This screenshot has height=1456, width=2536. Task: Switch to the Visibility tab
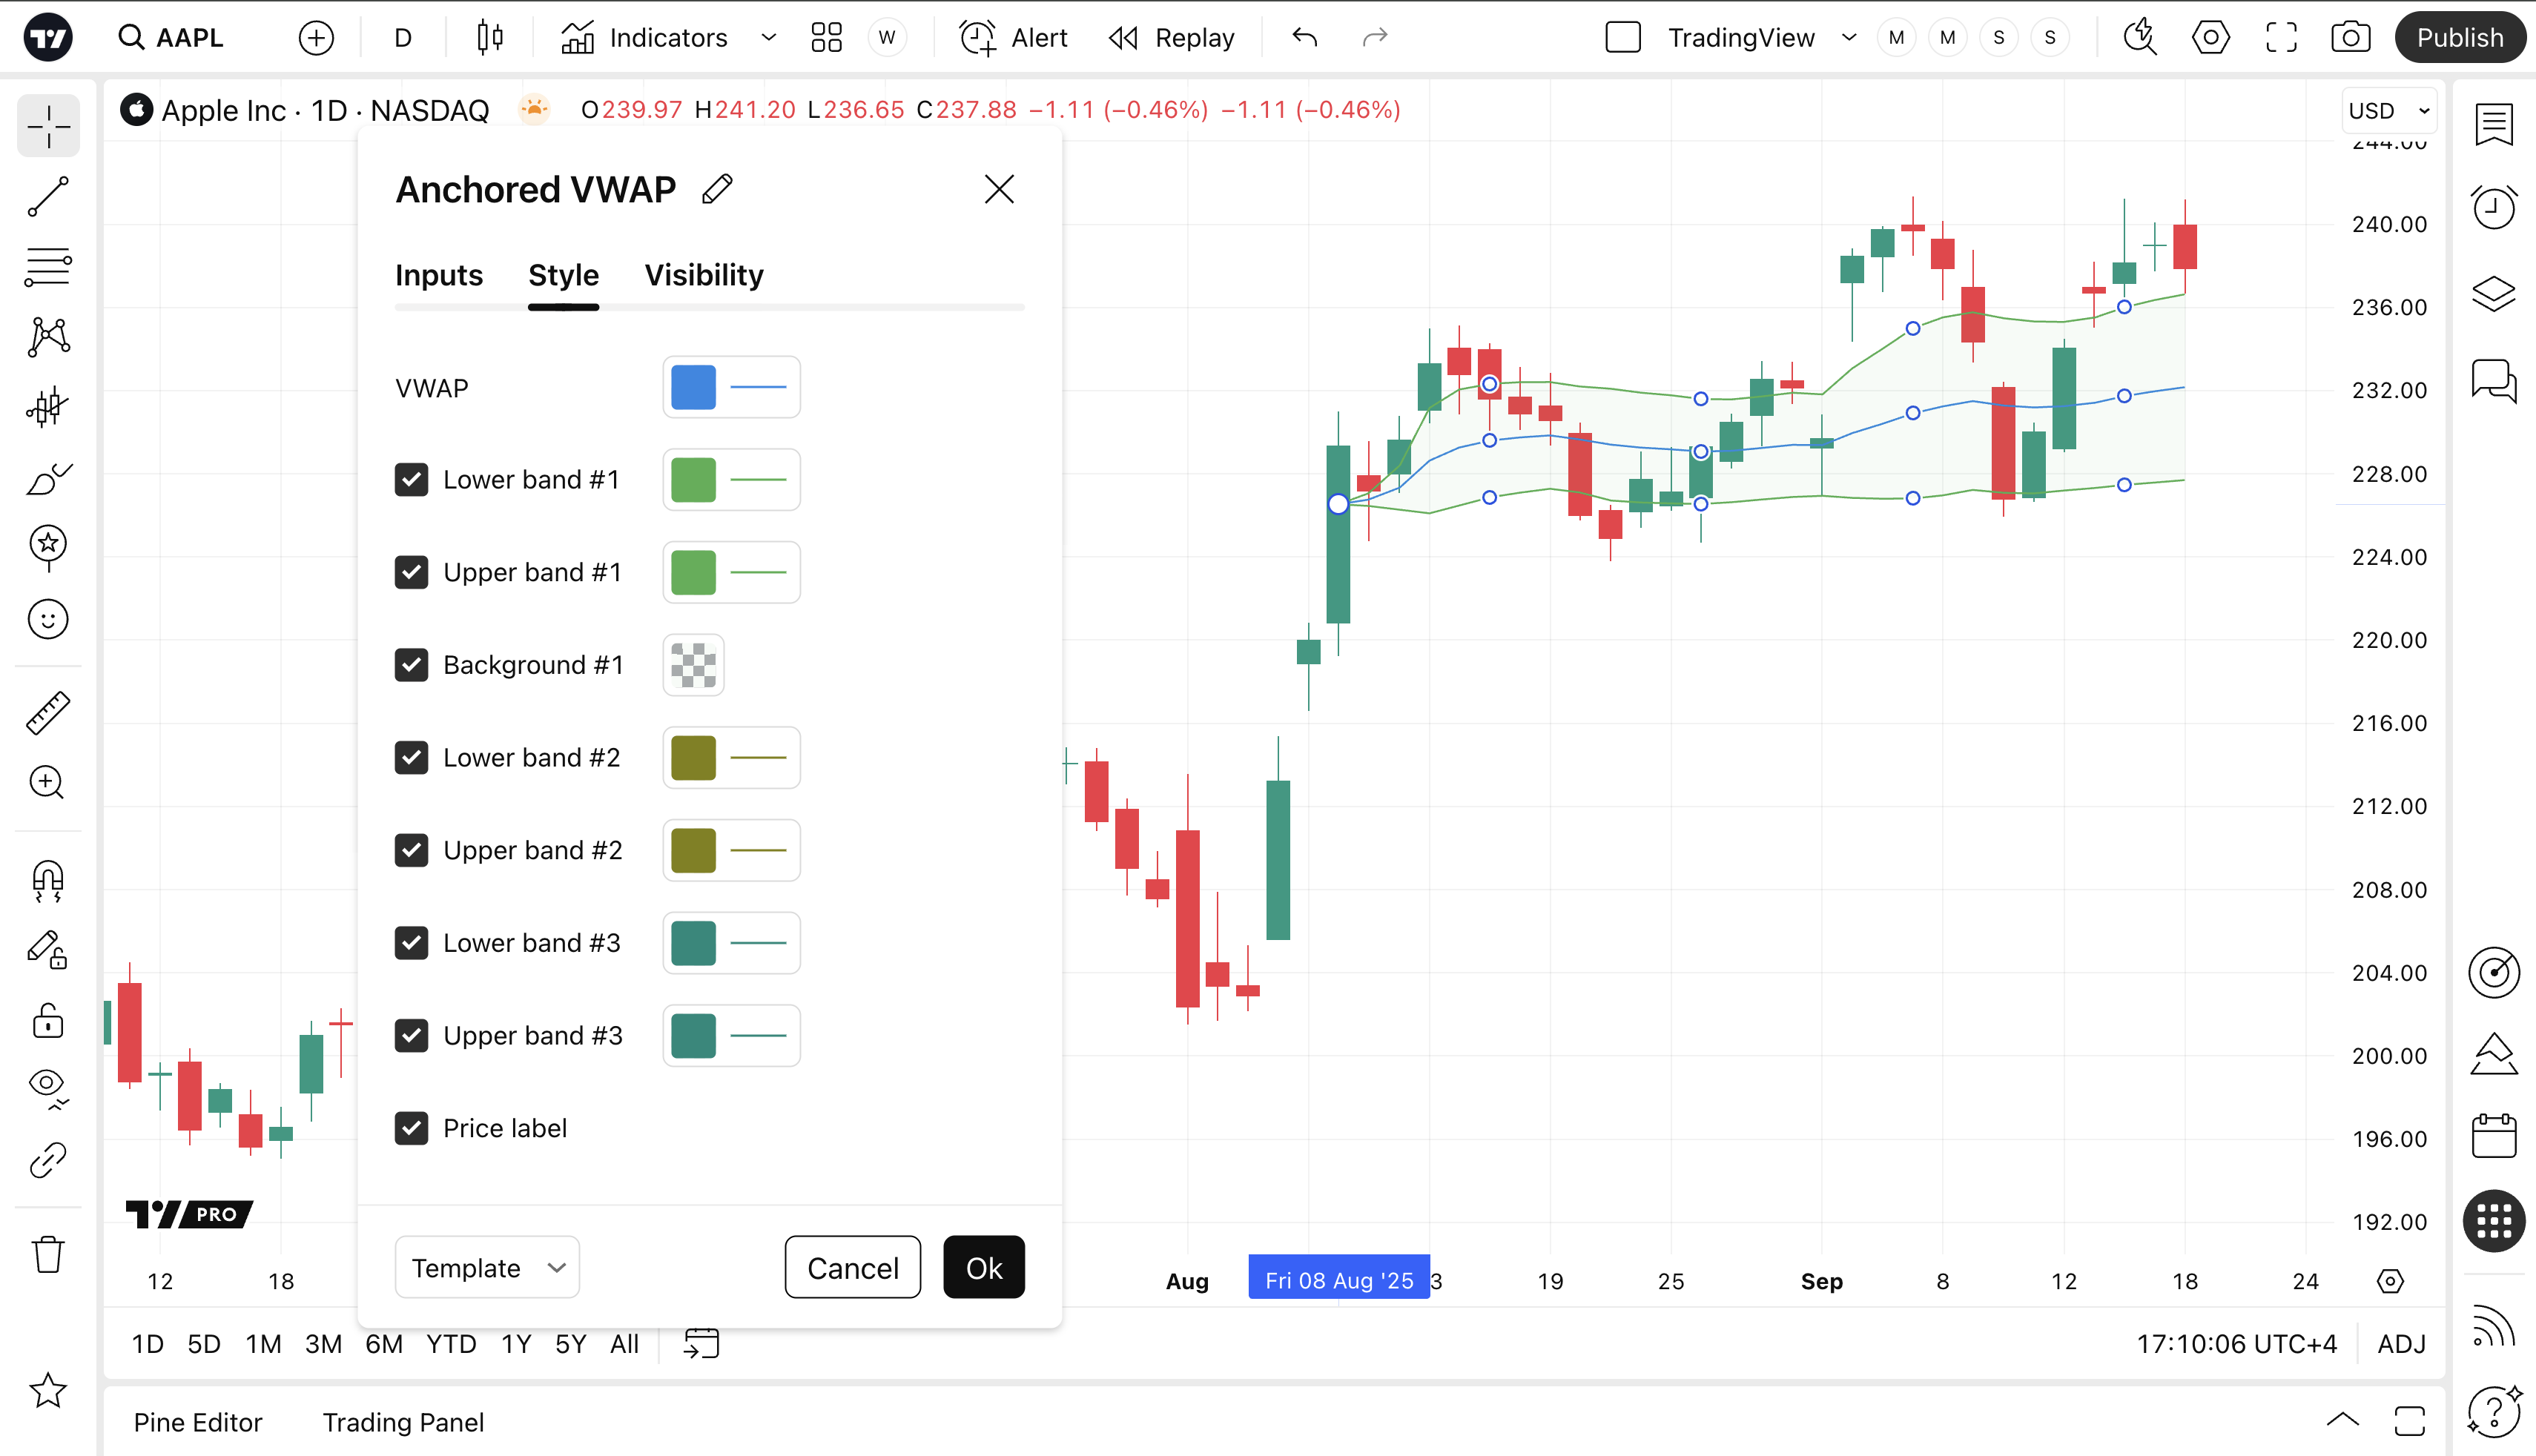[703, 275]
